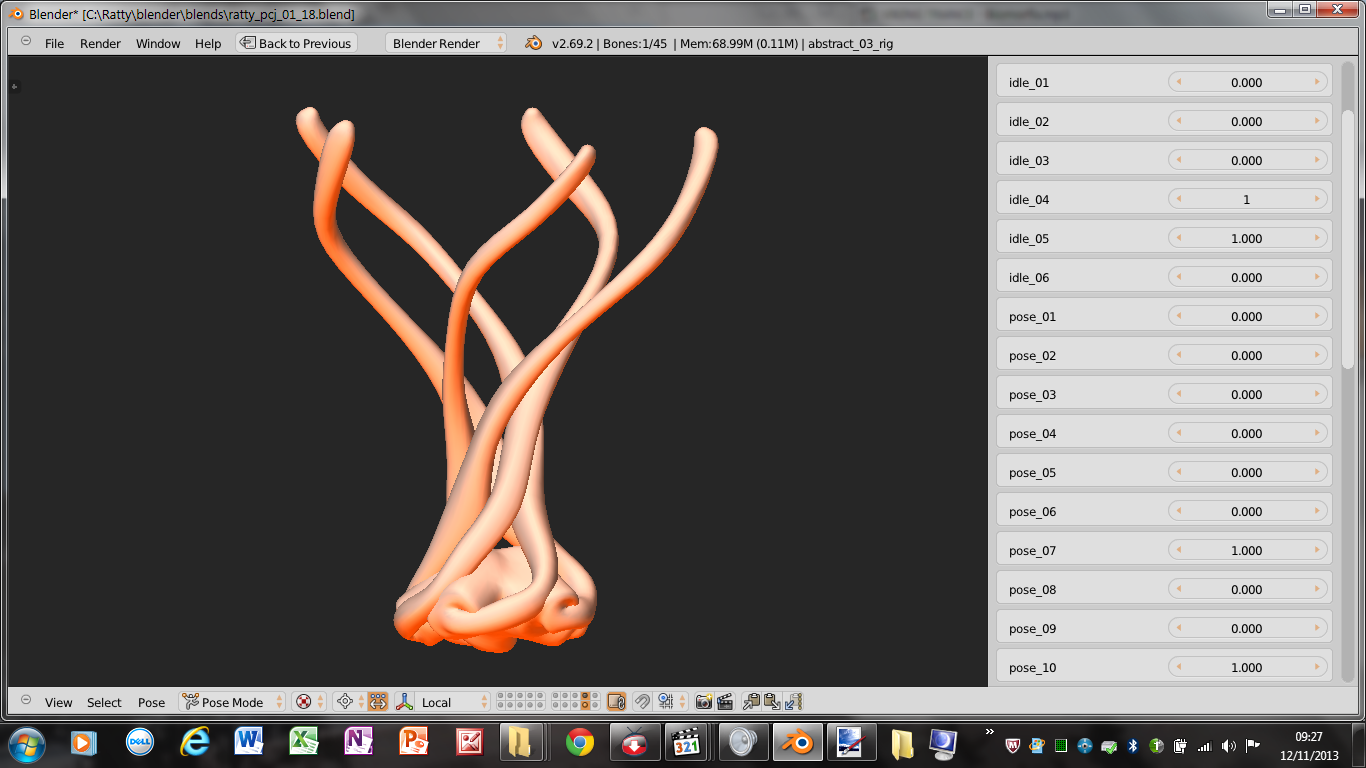Decrease pose_02 value with left arrow

tap(1179, 355)
